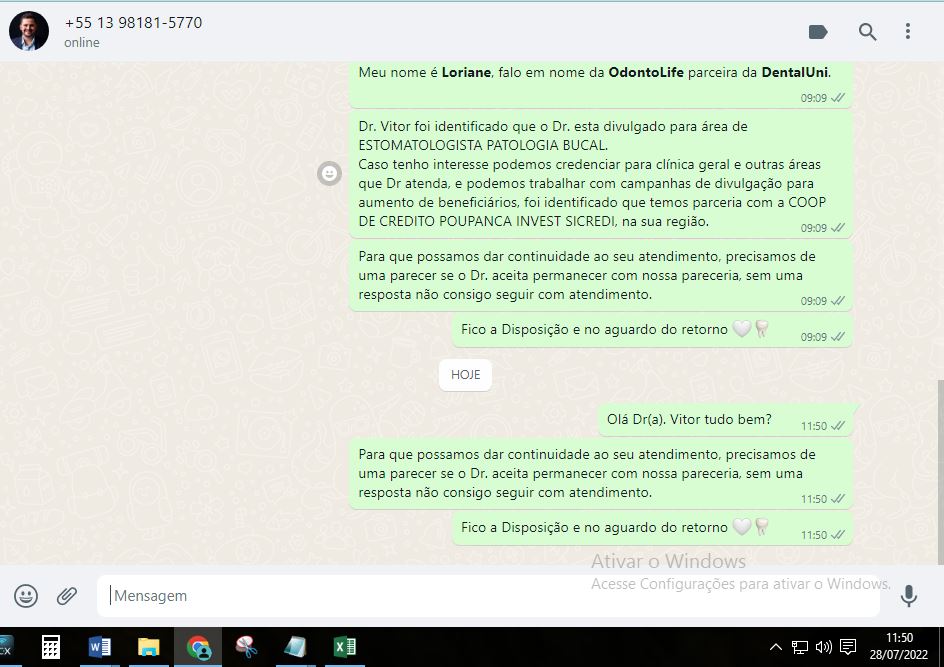Click the 11:50 'Para que possamos dar continuidade' message
This screenshot has height=667, width=944.
[601, 474]
